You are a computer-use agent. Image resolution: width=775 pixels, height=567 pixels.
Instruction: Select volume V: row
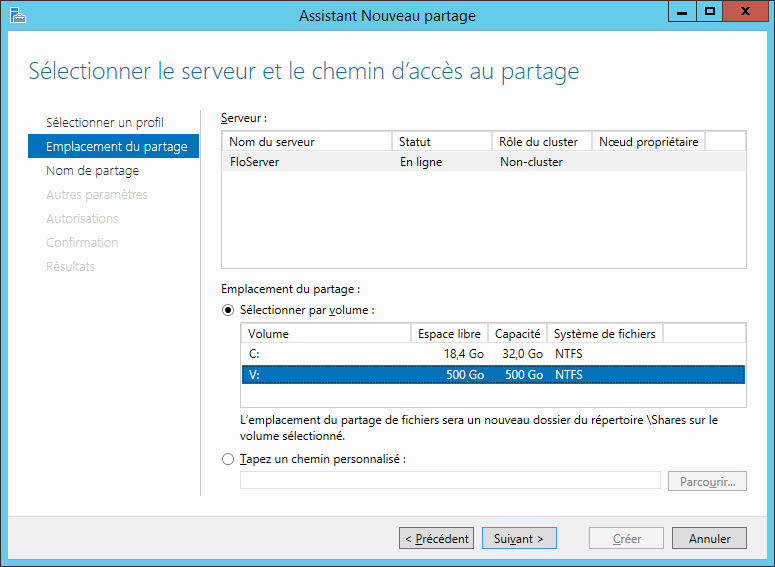[x=400, y=375]
